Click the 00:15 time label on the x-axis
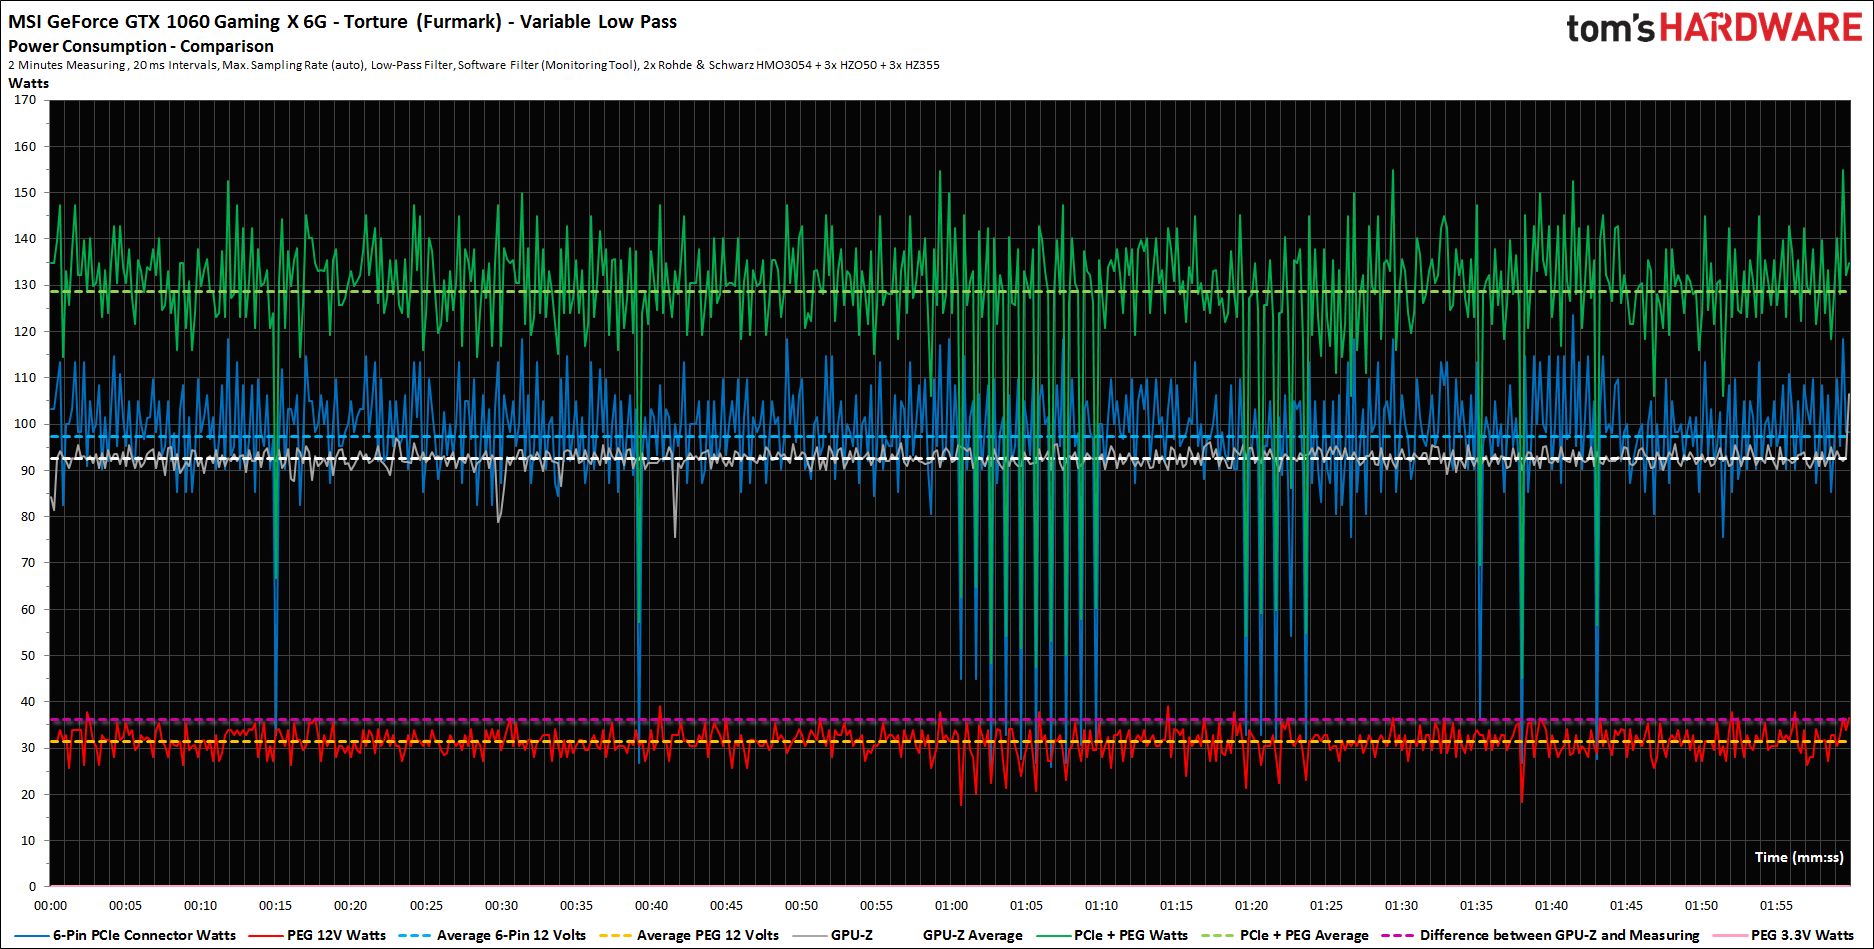 (x=275, y=906)
